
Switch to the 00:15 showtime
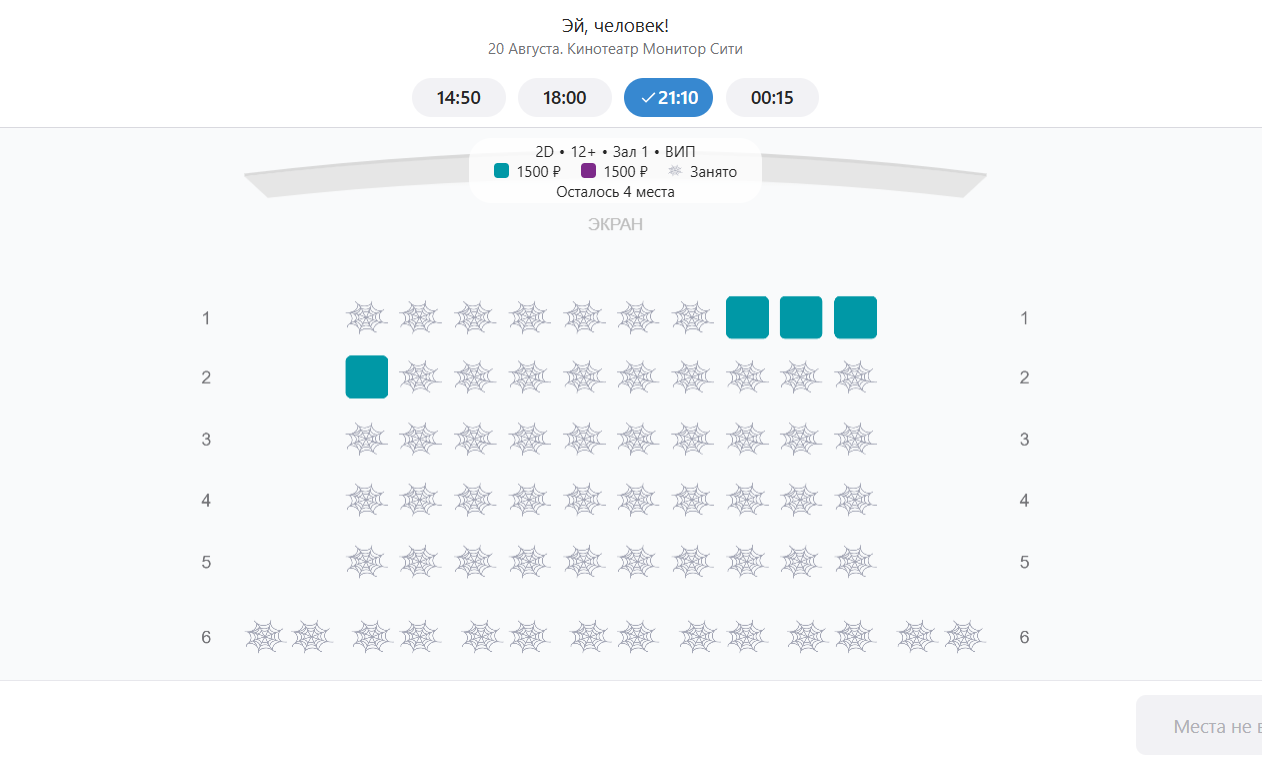point(772,98)
